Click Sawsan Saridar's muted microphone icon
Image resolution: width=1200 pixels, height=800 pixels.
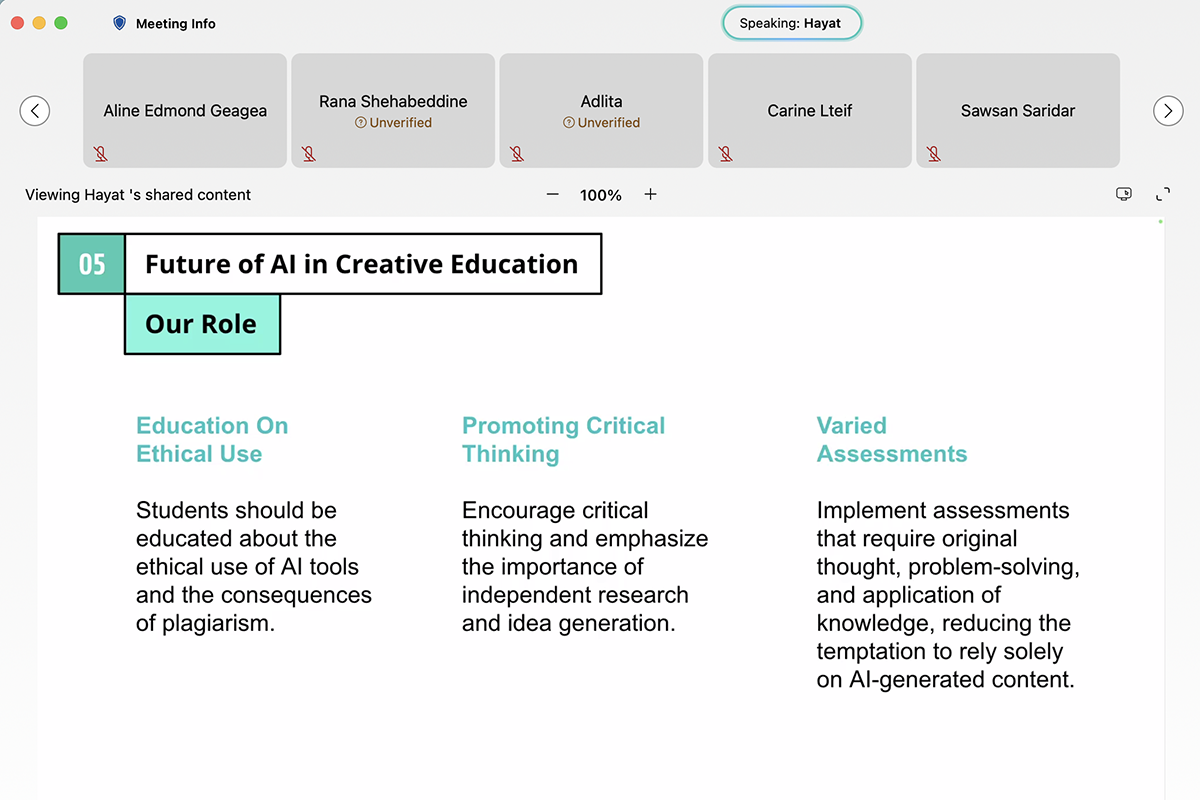934,154
